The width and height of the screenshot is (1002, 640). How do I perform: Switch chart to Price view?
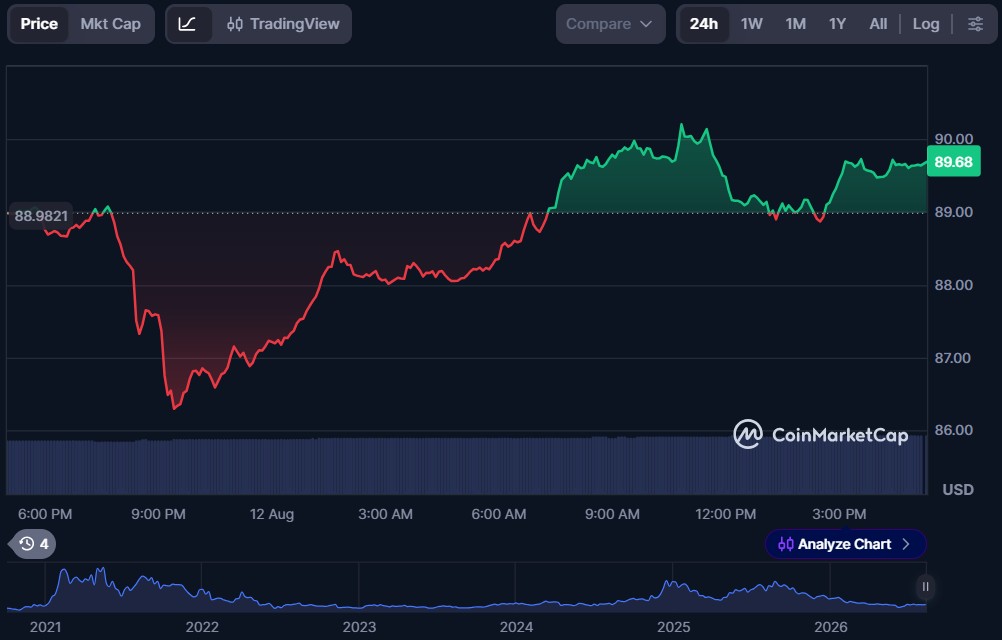coord(39,24)
